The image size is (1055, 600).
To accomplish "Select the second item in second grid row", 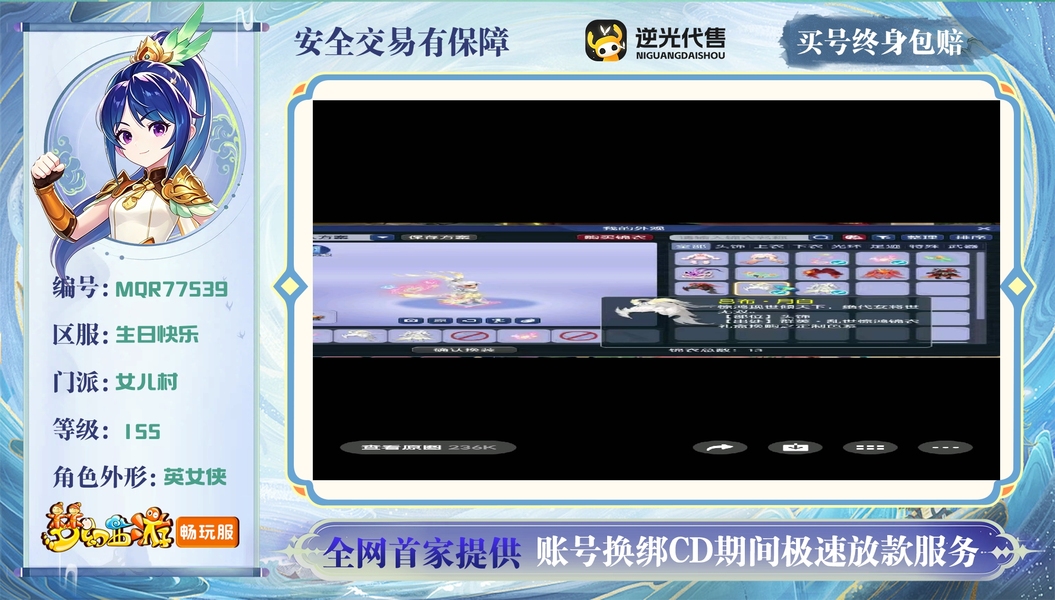I will 762,274.
